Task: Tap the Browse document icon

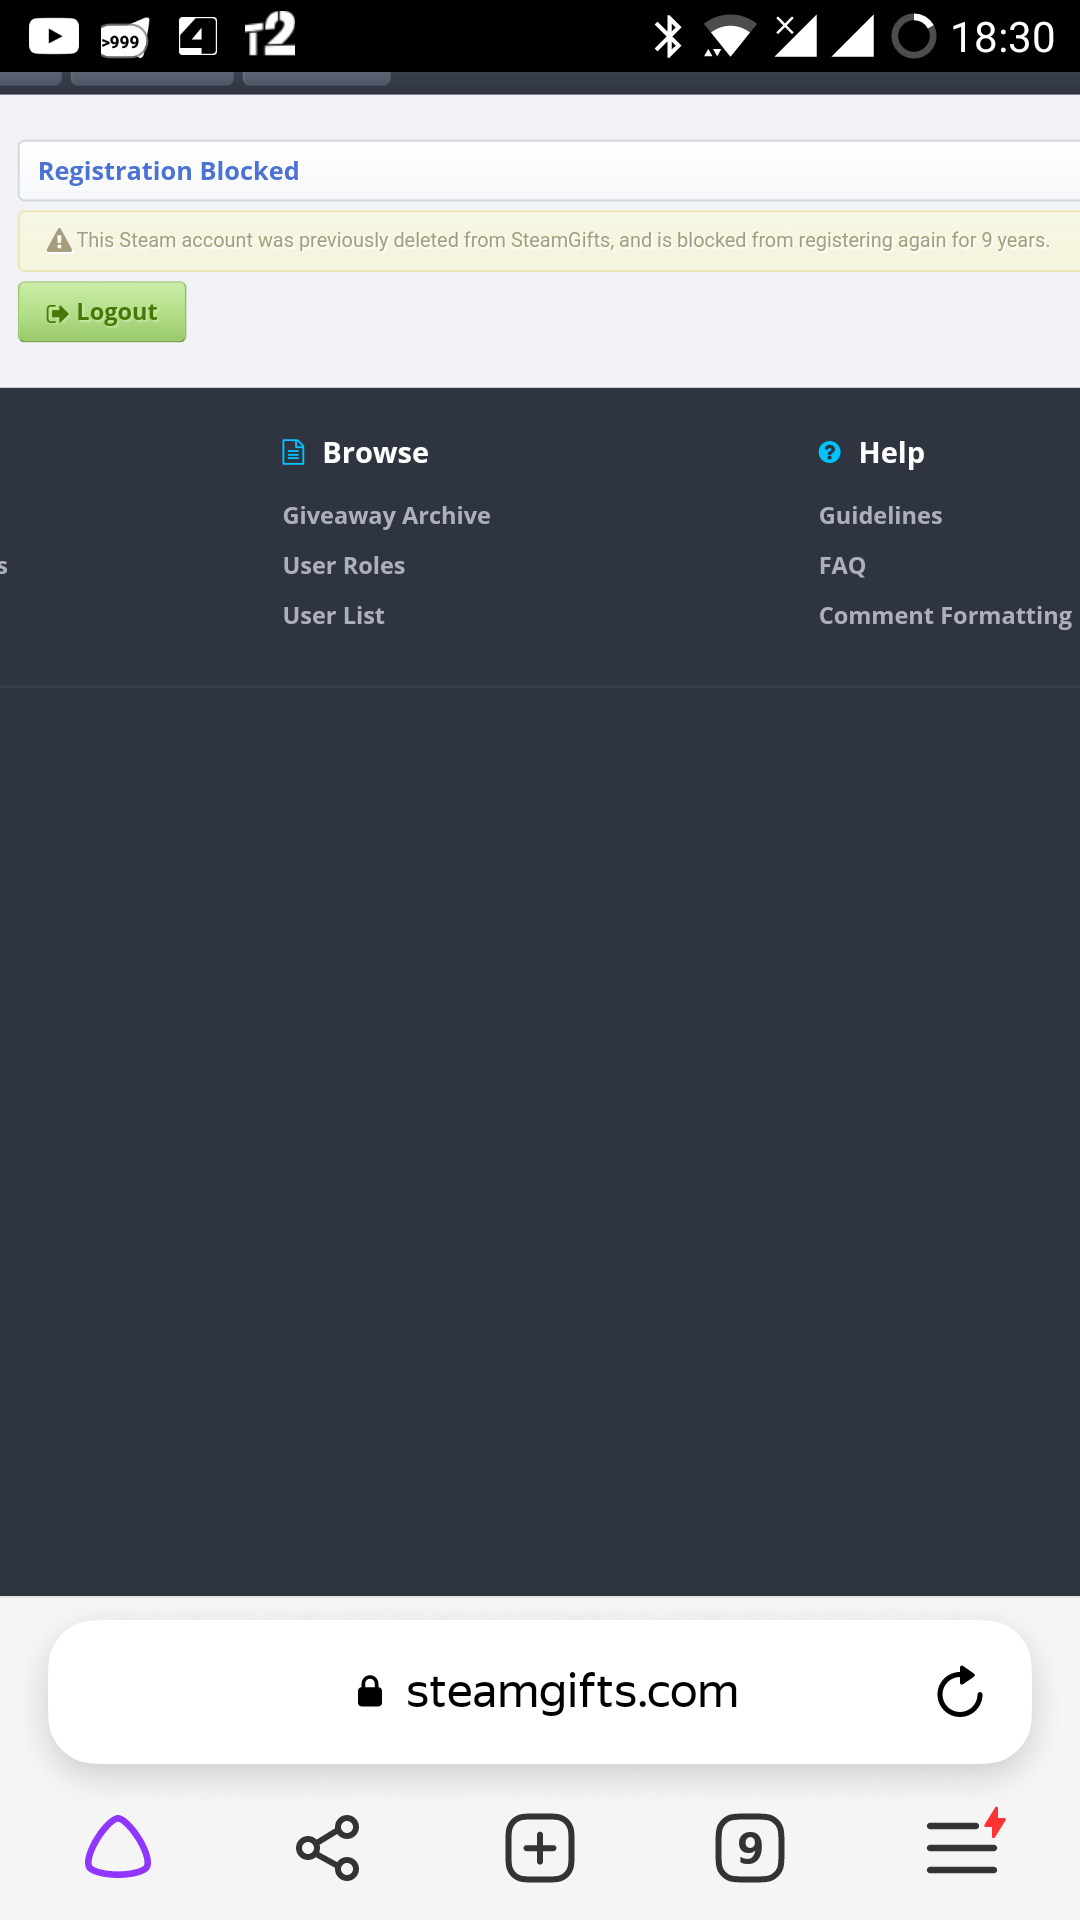Action: 293,452
